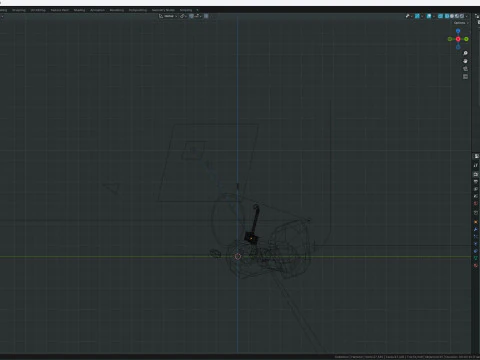Open the Tool properties tab
This screenshot has height=360, width=480.
click(476, 166)
